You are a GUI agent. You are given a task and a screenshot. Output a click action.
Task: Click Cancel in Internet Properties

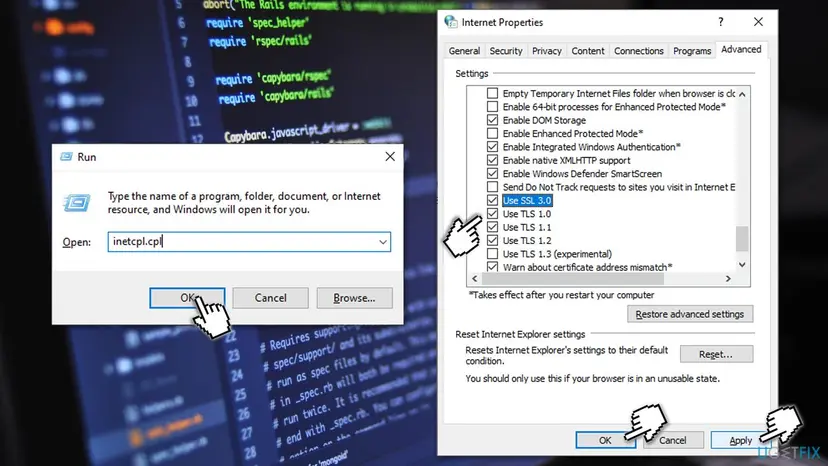click(673, 440)
